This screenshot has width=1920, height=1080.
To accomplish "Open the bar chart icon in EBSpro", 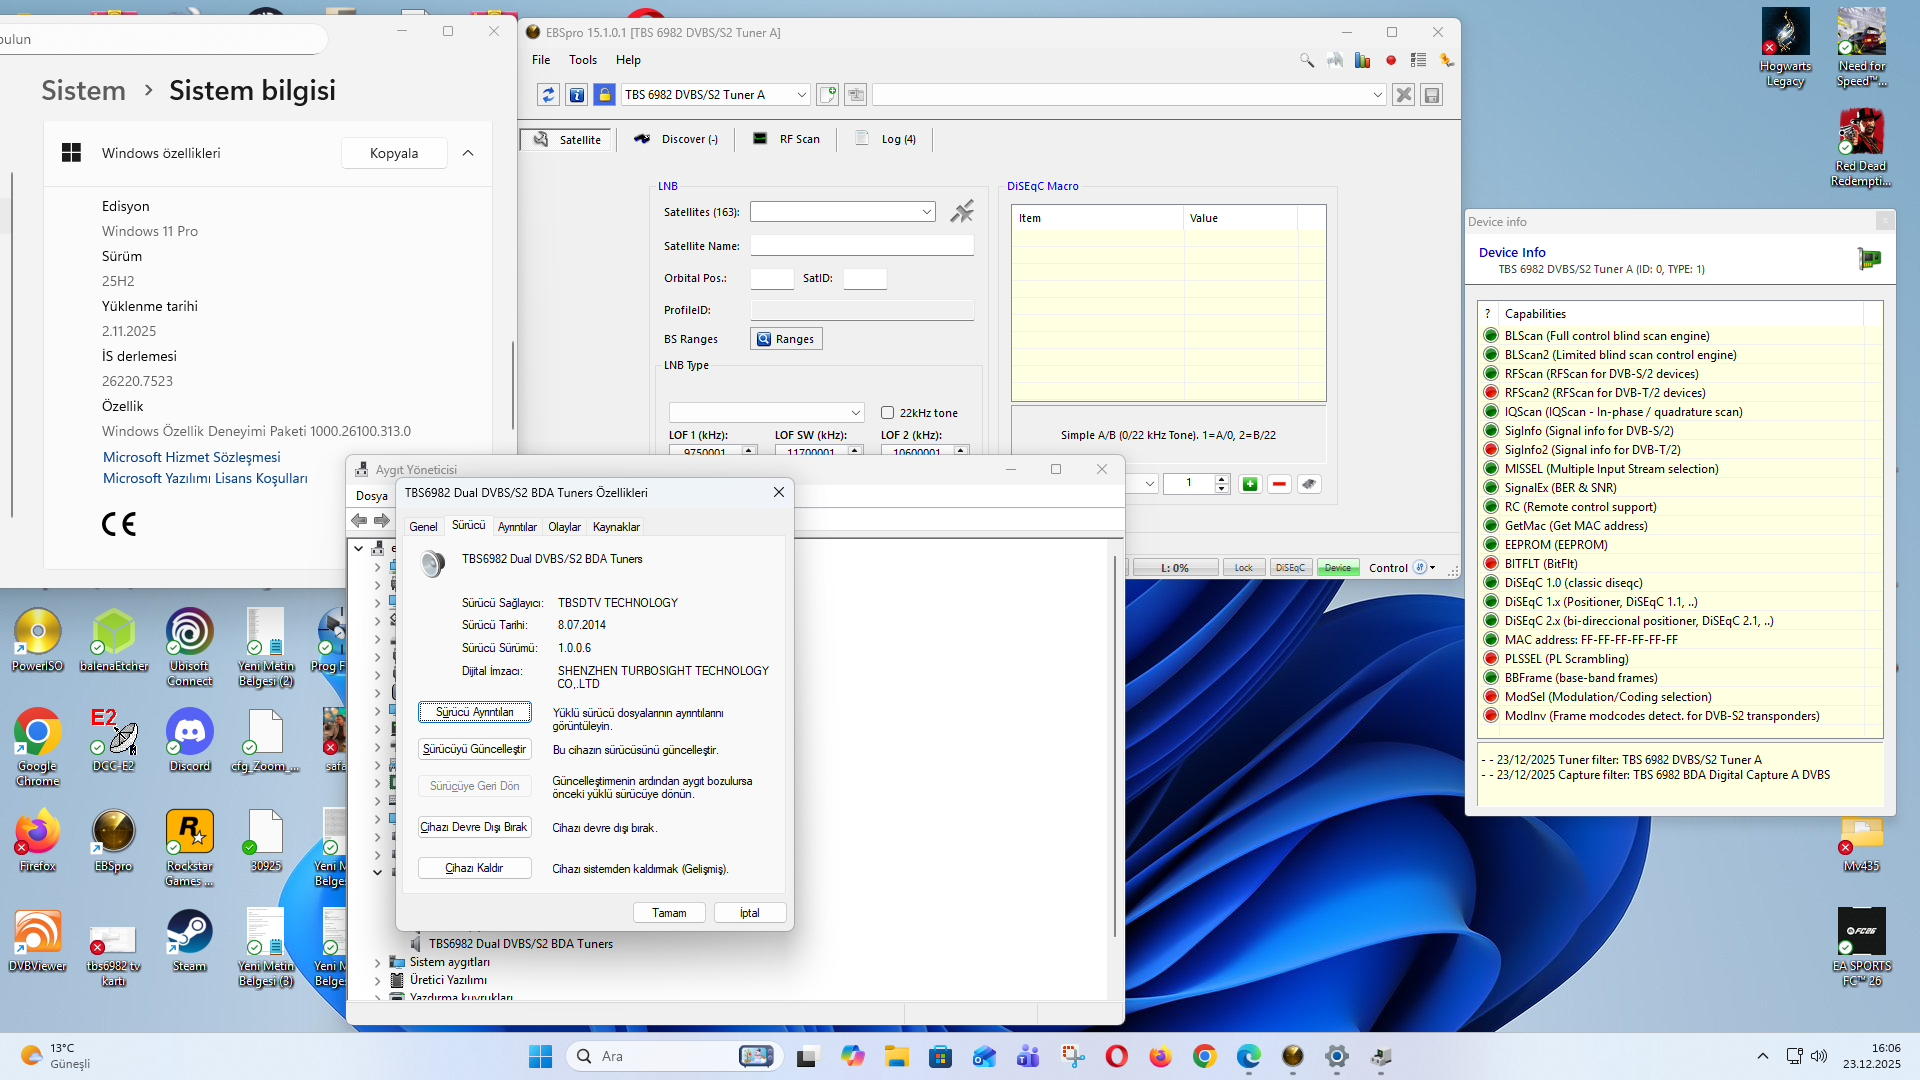I will pyautogui.click(x=1362, y=60).
